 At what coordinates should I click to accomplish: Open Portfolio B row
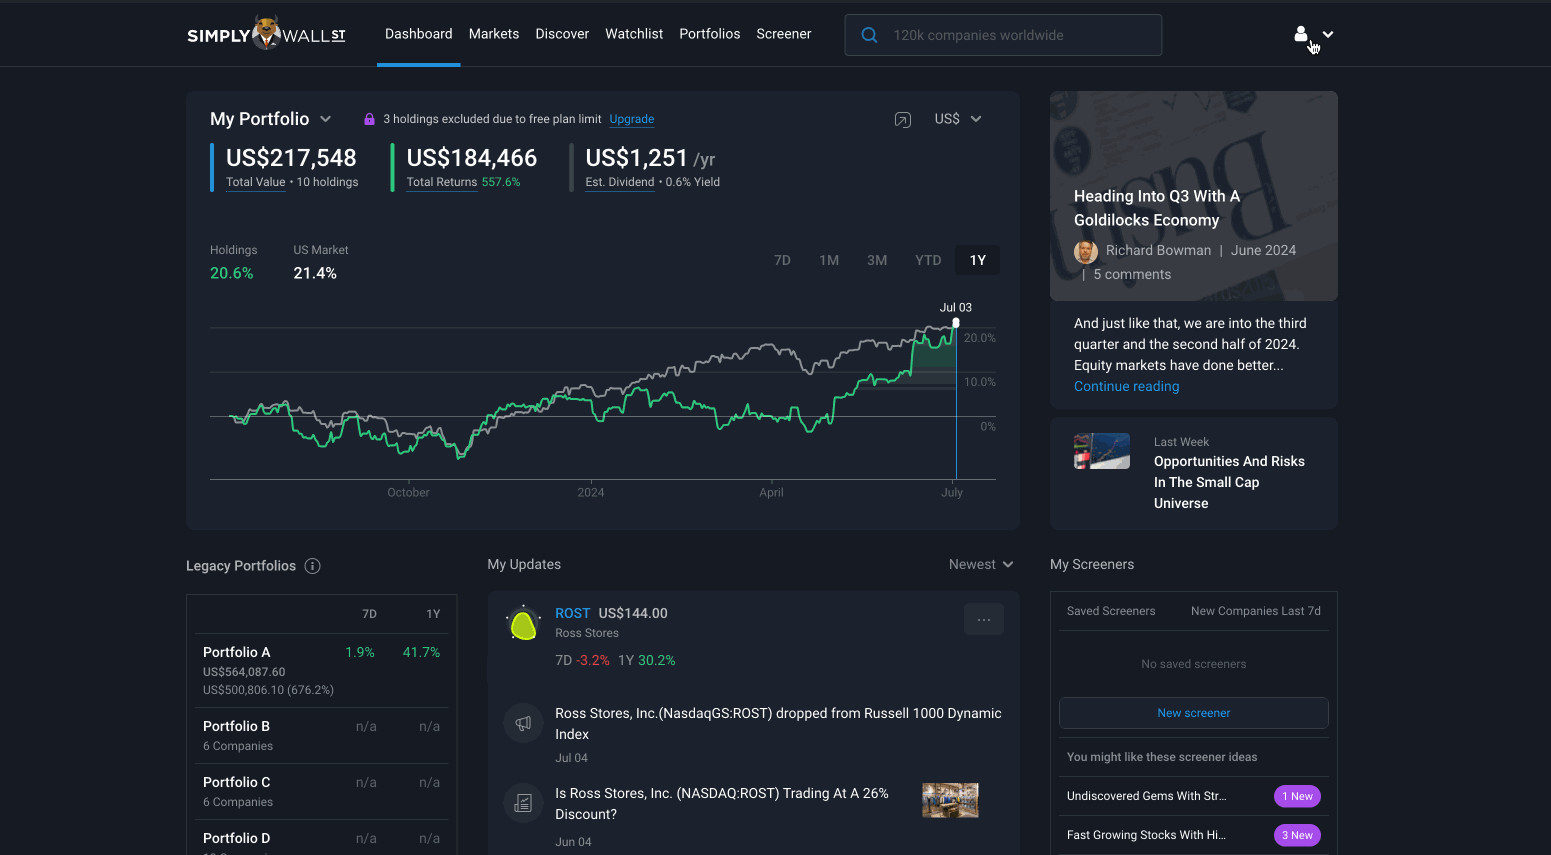click(x=322, y=736)
